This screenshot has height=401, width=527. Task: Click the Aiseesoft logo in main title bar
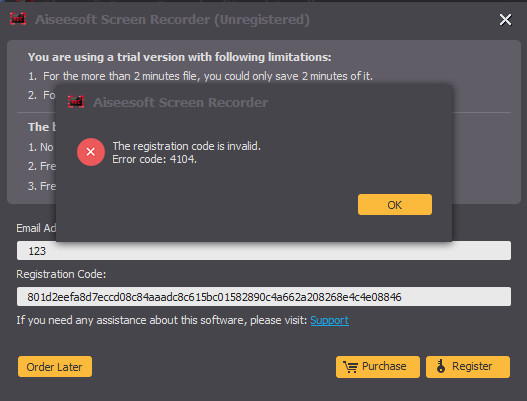(x=18, y=19)
